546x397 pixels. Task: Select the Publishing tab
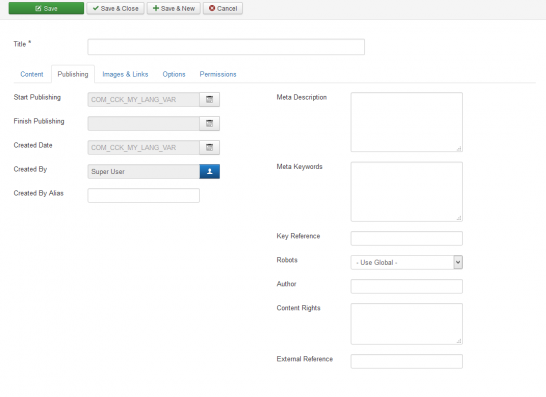[73, 74]
